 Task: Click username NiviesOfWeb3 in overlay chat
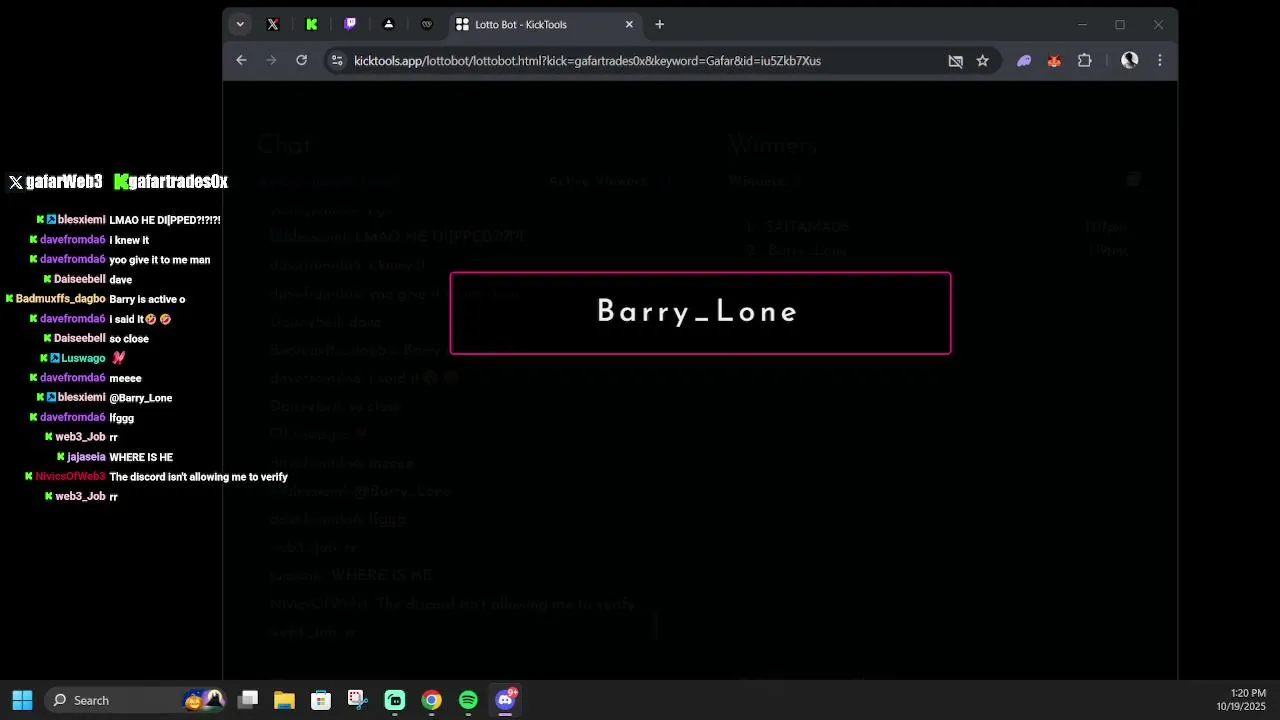point(70,477)
